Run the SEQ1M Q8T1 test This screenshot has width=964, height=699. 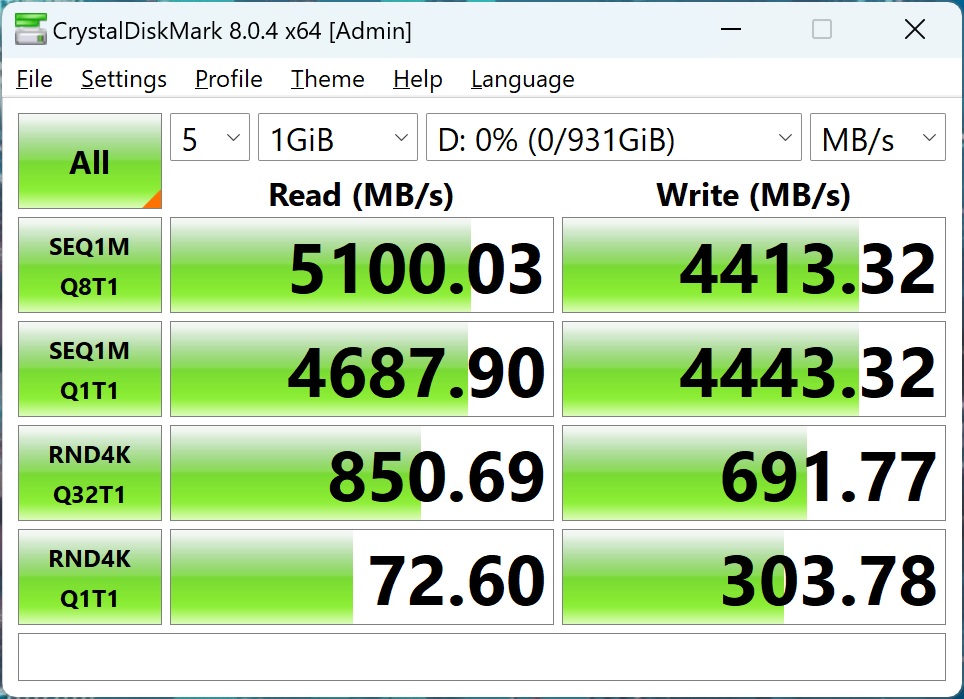coord(90,265)
